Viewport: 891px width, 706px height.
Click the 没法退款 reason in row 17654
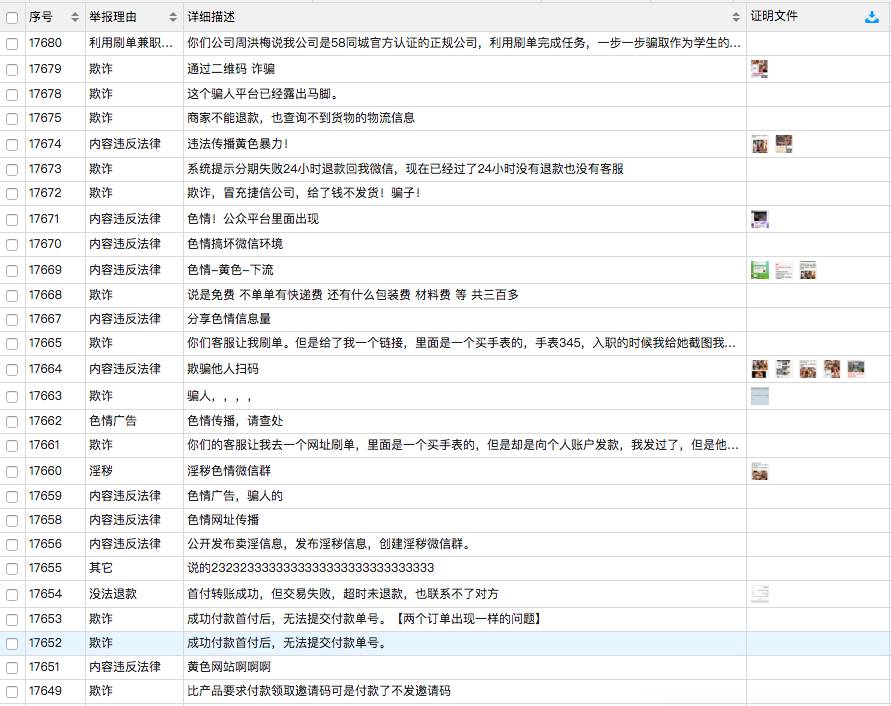113,594
